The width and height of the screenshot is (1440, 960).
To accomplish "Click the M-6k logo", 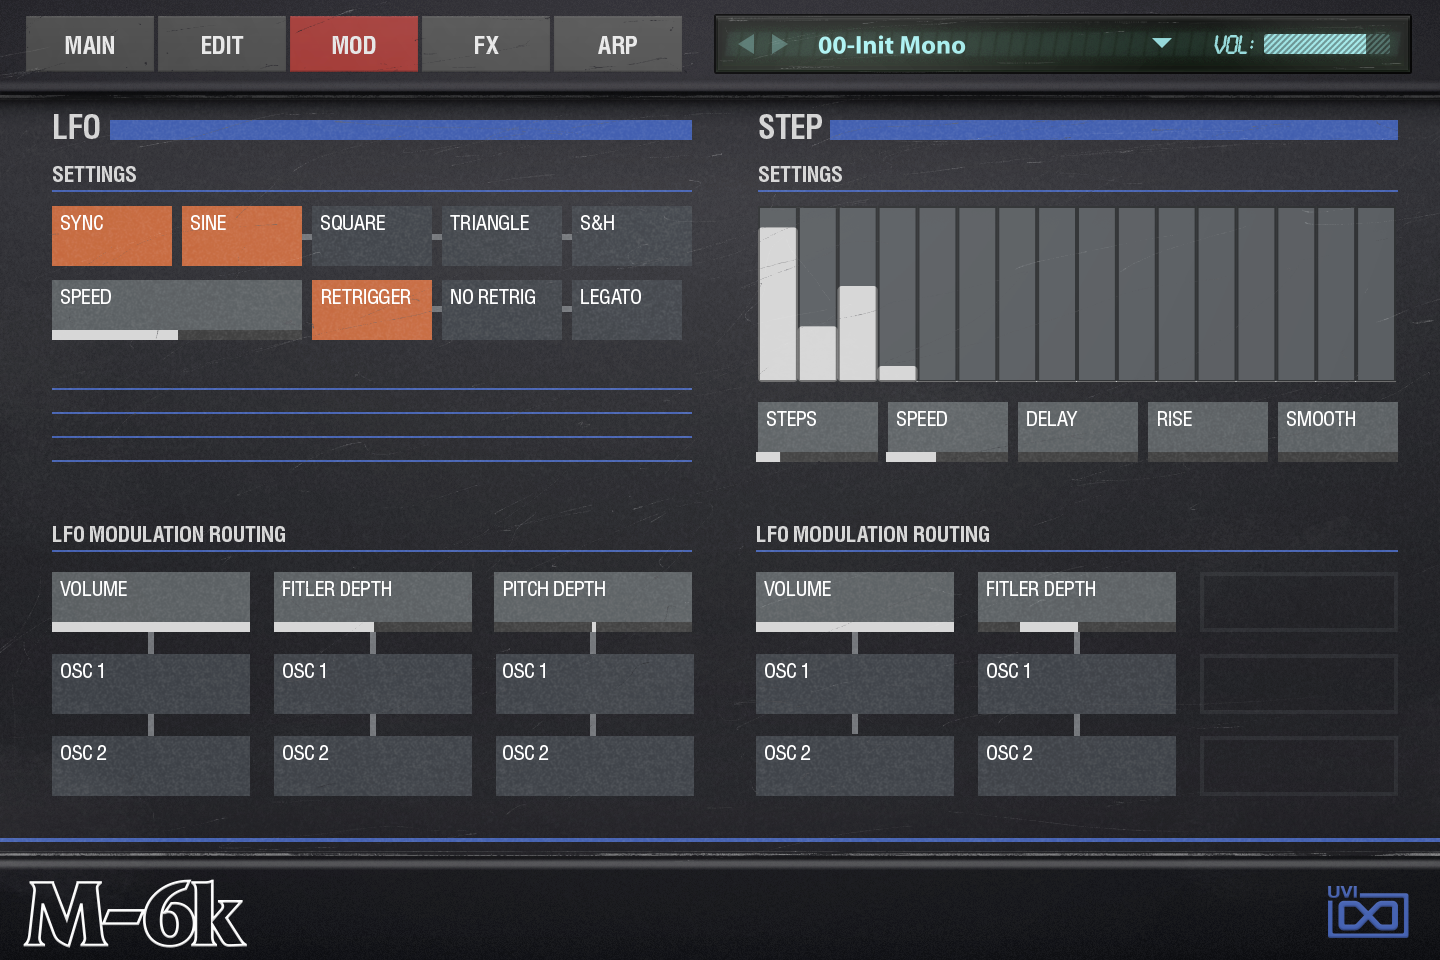I will pos(135,914).
